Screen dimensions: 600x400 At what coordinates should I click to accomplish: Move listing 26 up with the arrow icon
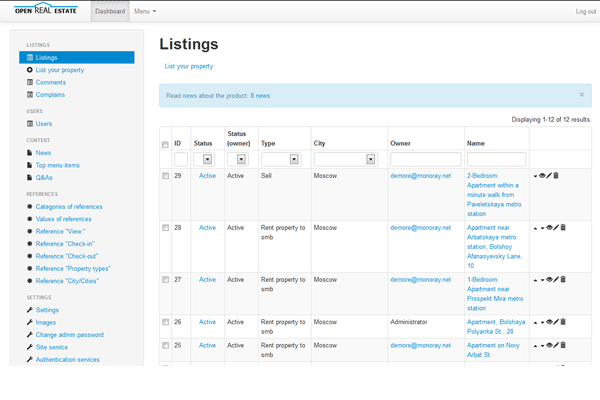click(x=535, y=323)
